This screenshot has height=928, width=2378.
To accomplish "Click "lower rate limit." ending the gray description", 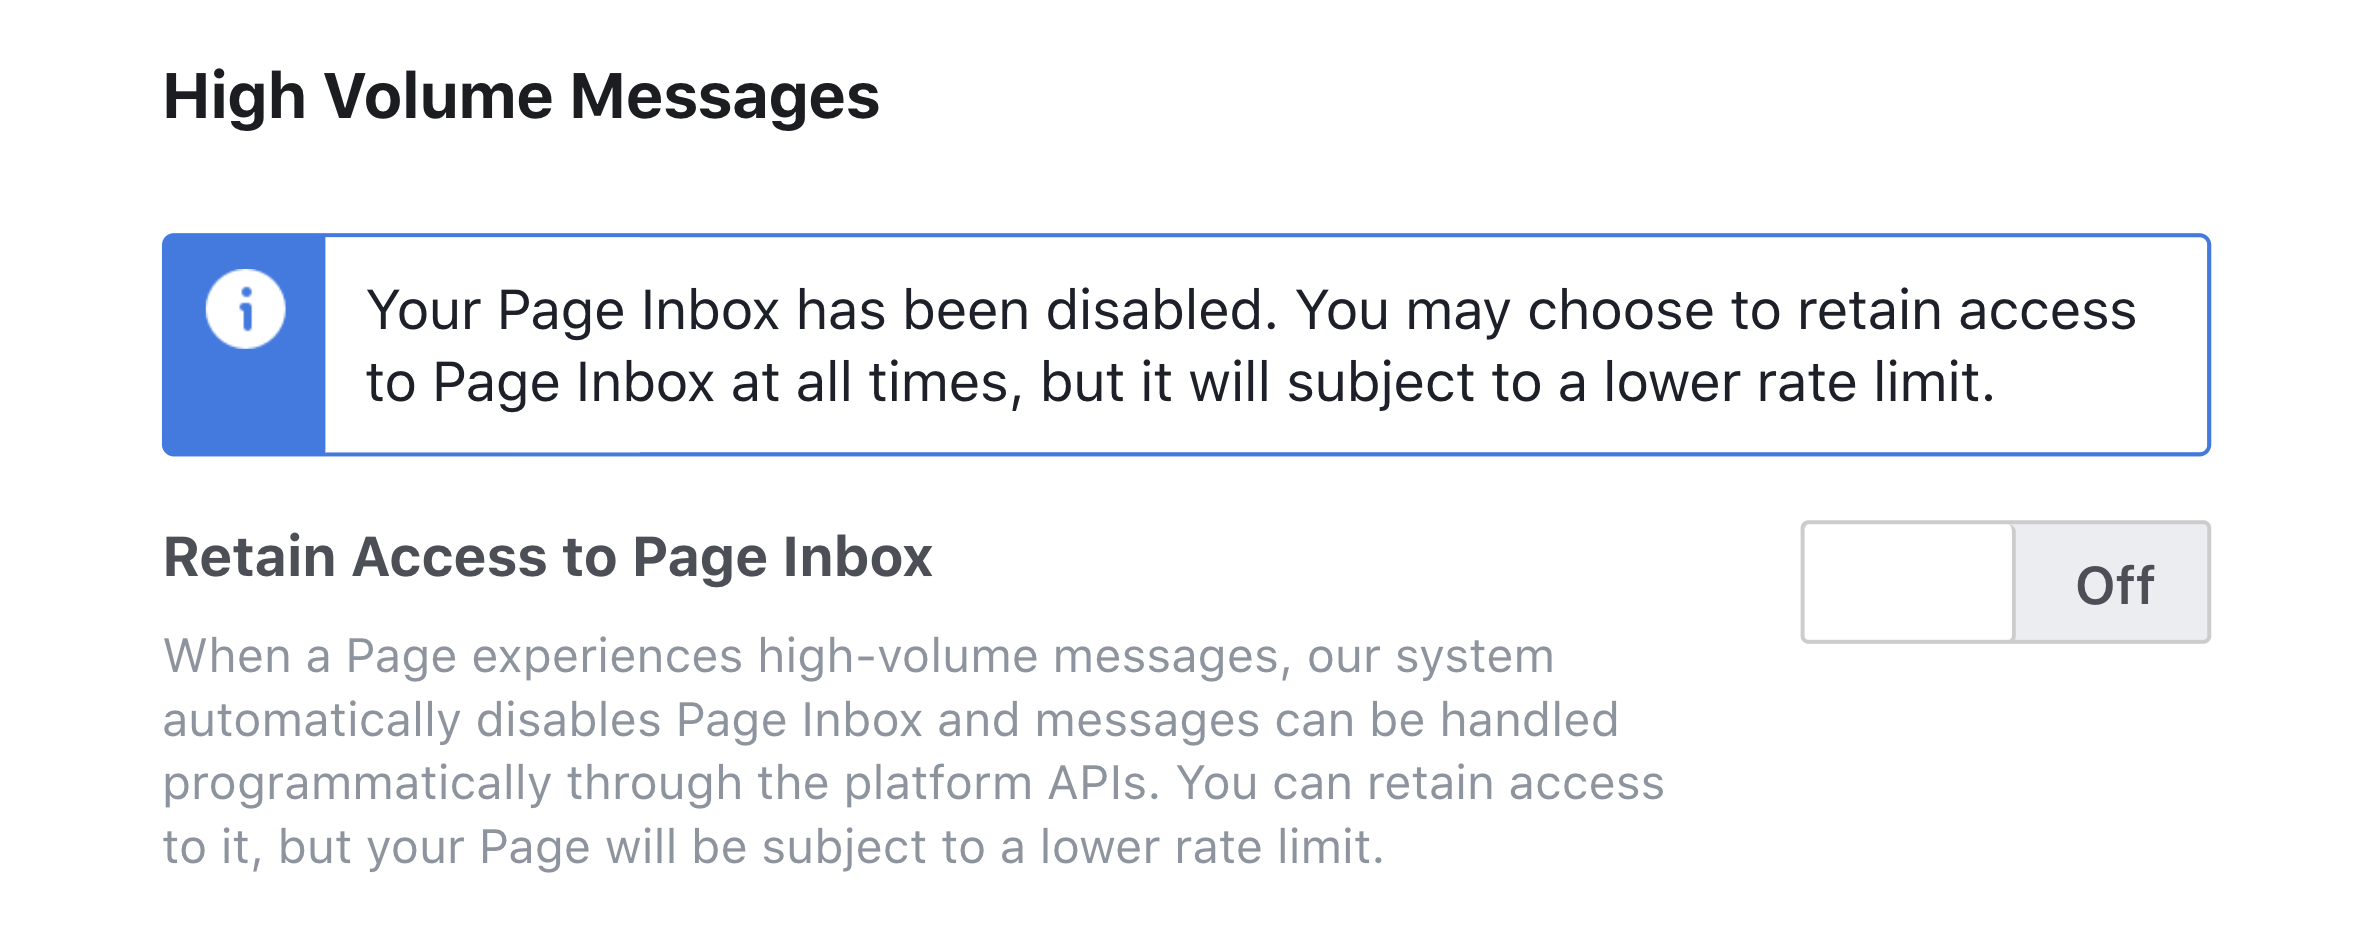I will (x=1211, y=847).
